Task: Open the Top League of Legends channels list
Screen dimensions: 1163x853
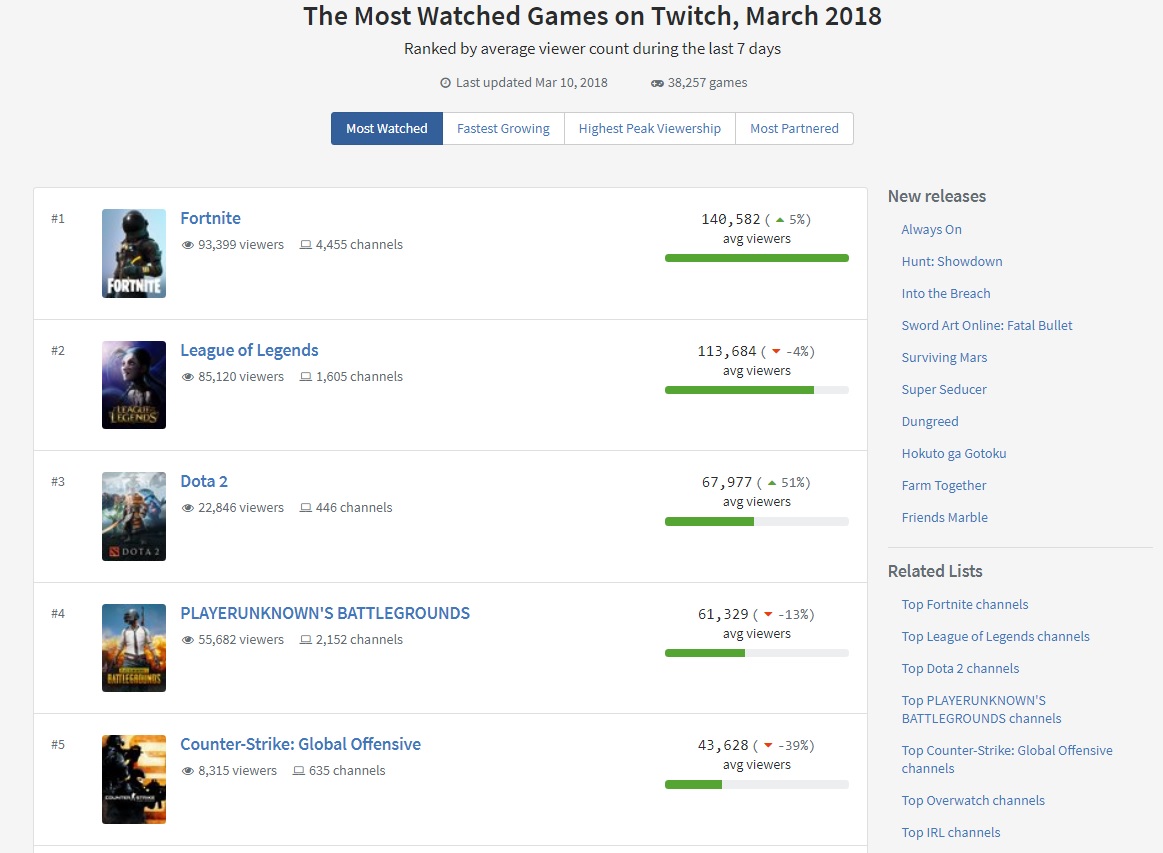Action: 995,636
